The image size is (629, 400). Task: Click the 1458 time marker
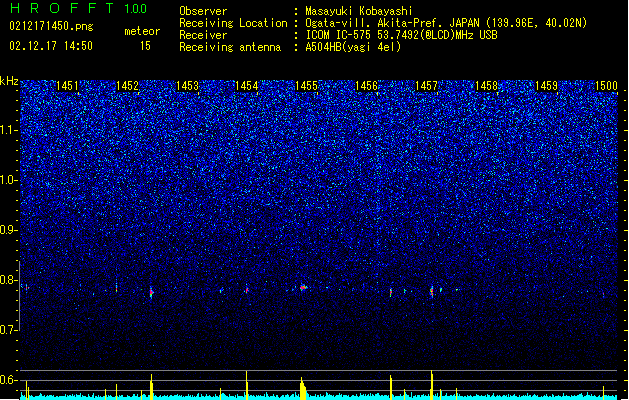click(486, 85)
